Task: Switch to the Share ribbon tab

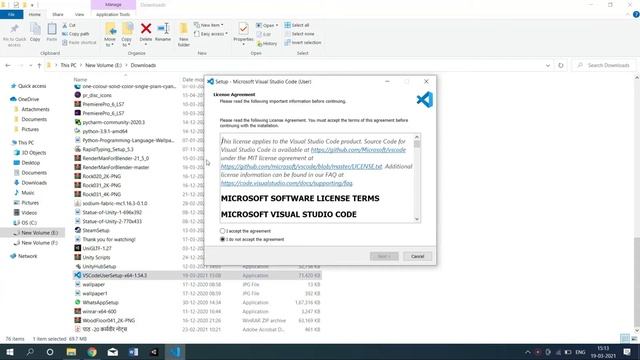Action: coord(58,14)
